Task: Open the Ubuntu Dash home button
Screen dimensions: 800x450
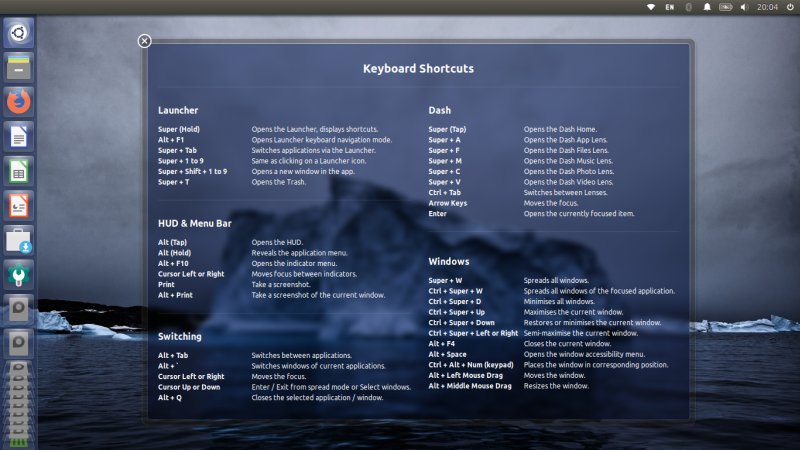Action: click(x=19, y=33)
